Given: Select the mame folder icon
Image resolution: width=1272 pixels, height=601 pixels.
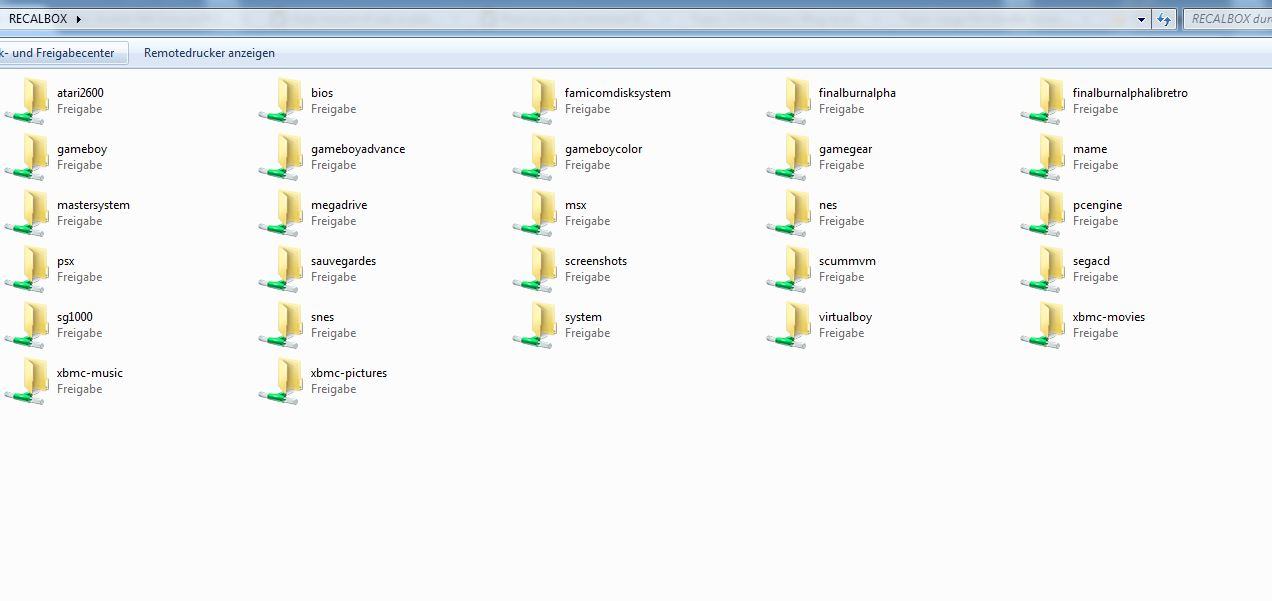Looking at the screenshot, I should pyautogui.click(x=1043, y=157).
